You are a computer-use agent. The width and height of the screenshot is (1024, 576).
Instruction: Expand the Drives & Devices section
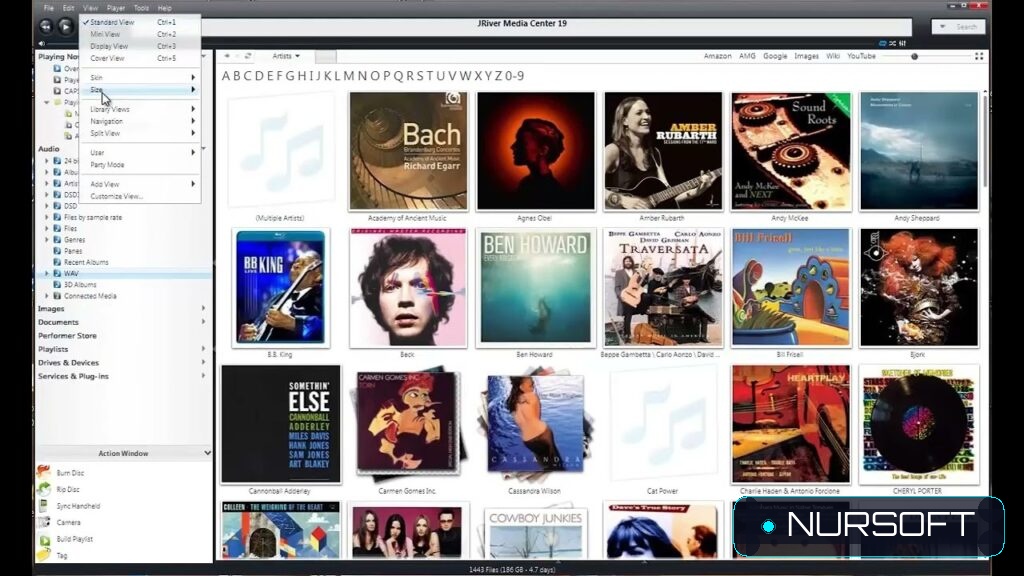coord(204,362)
